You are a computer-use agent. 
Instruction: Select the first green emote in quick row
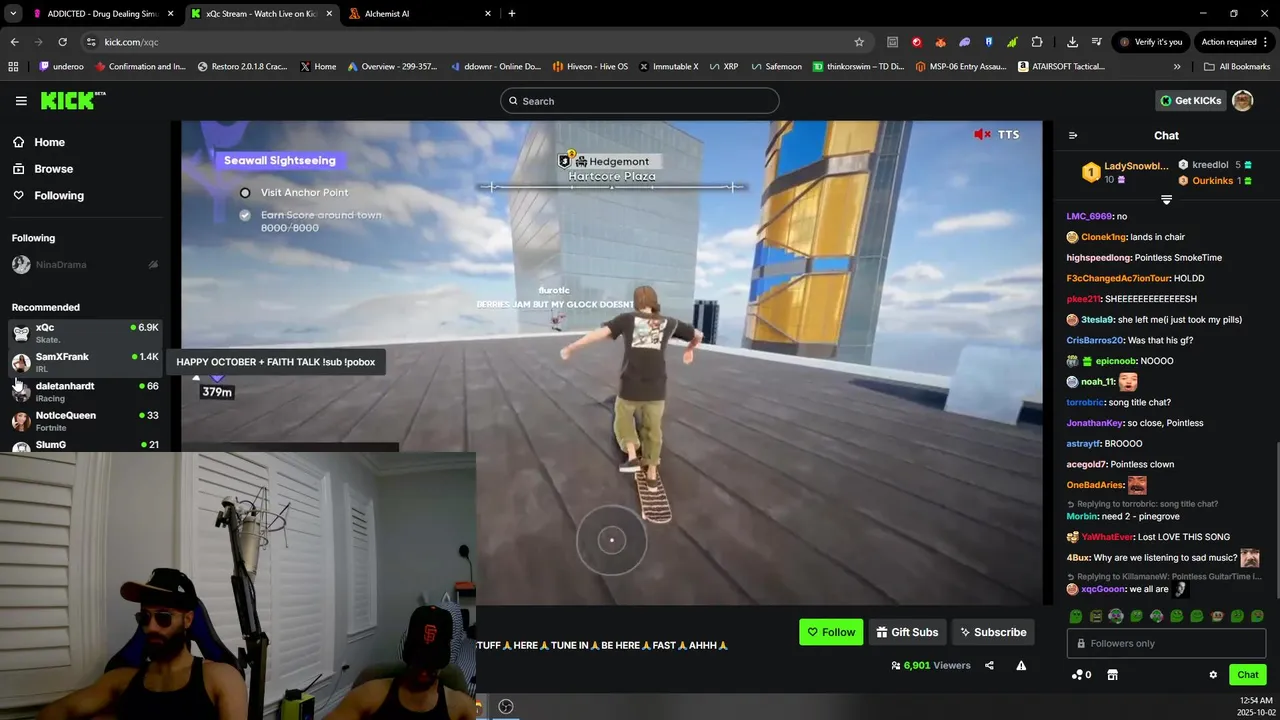(1076, 616)
